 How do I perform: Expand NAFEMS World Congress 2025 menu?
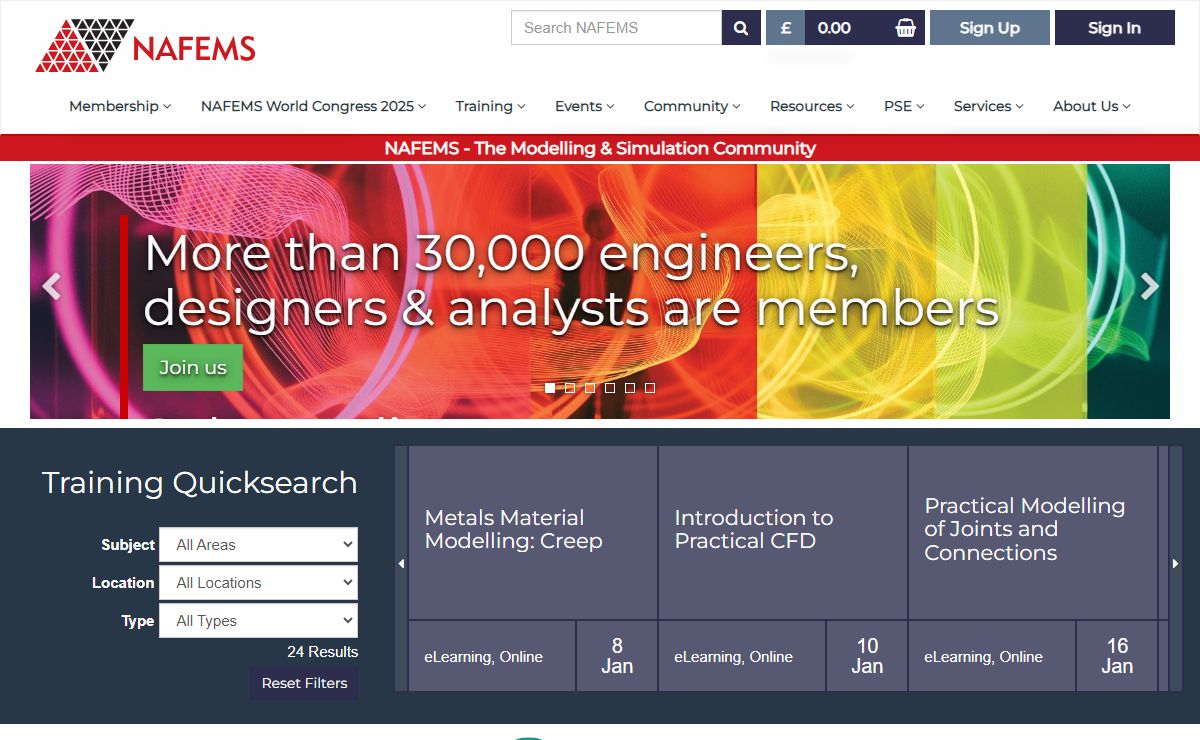click(314, 106)
